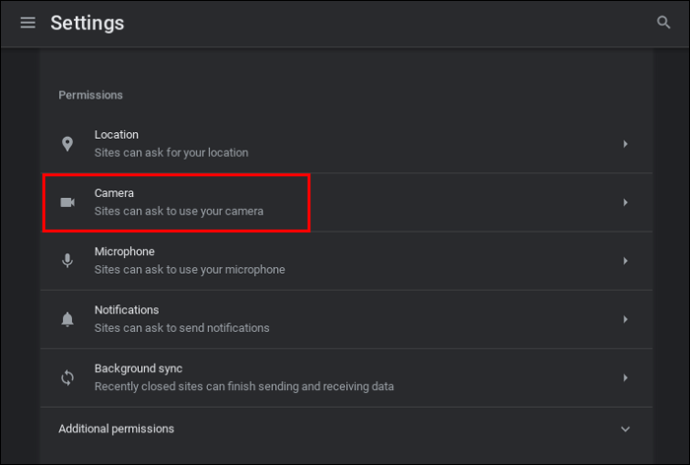Screen dimensions: 690x465
Task: Open Background sync row arrow
Action: click(x=625, y=377)
